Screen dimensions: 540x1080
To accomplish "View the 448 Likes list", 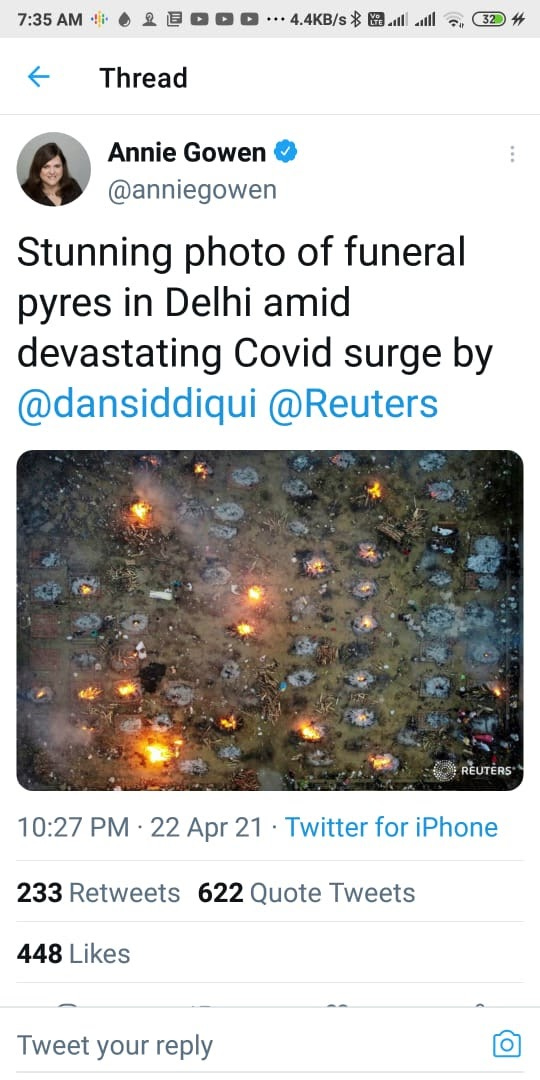I will [x=73, y=954].
